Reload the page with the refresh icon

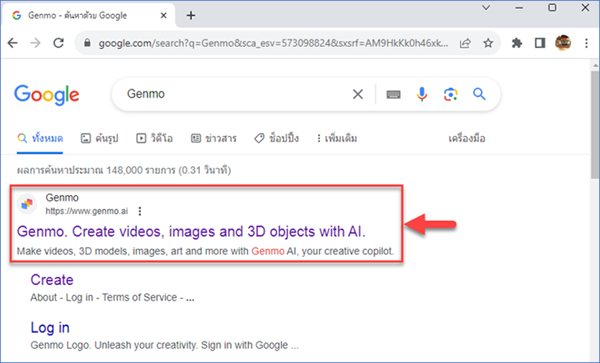click(x=59, y=43)
